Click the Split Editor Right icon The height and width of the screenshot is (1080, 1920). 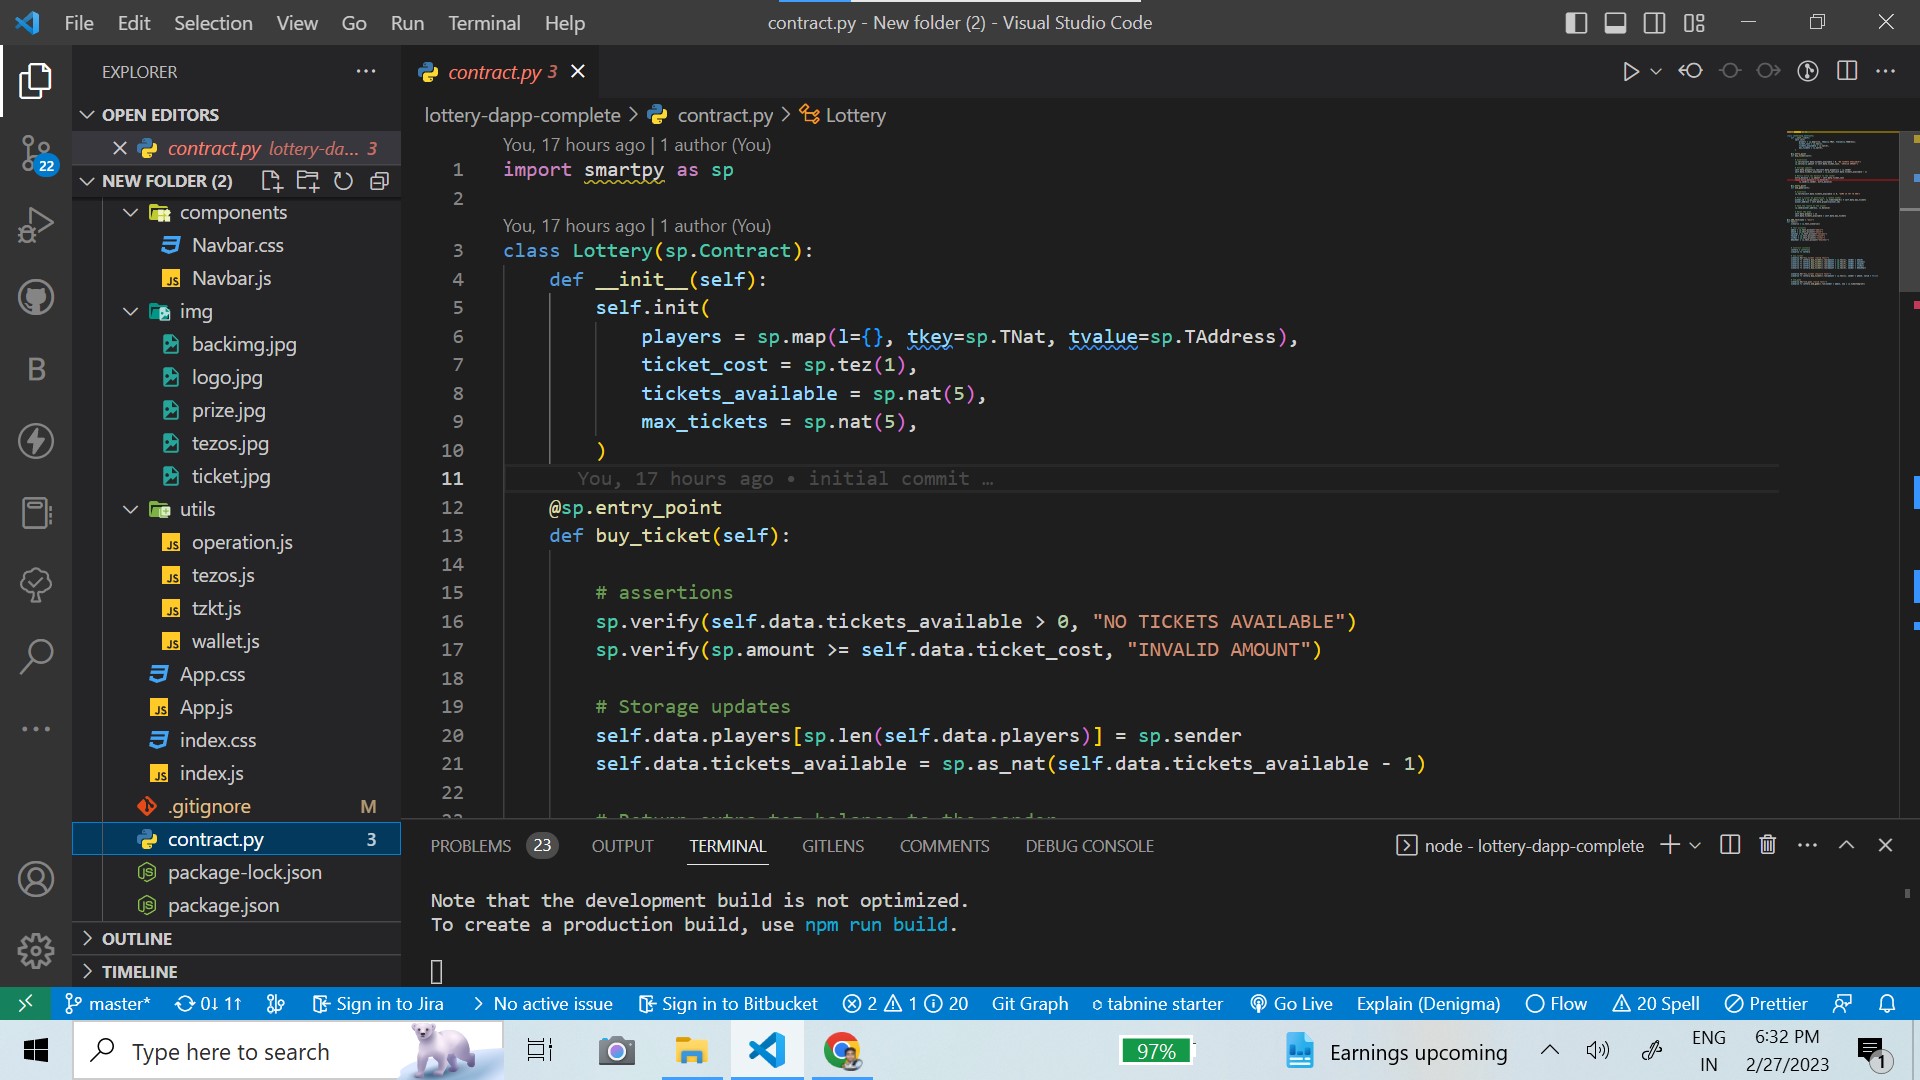[1847, 71]
